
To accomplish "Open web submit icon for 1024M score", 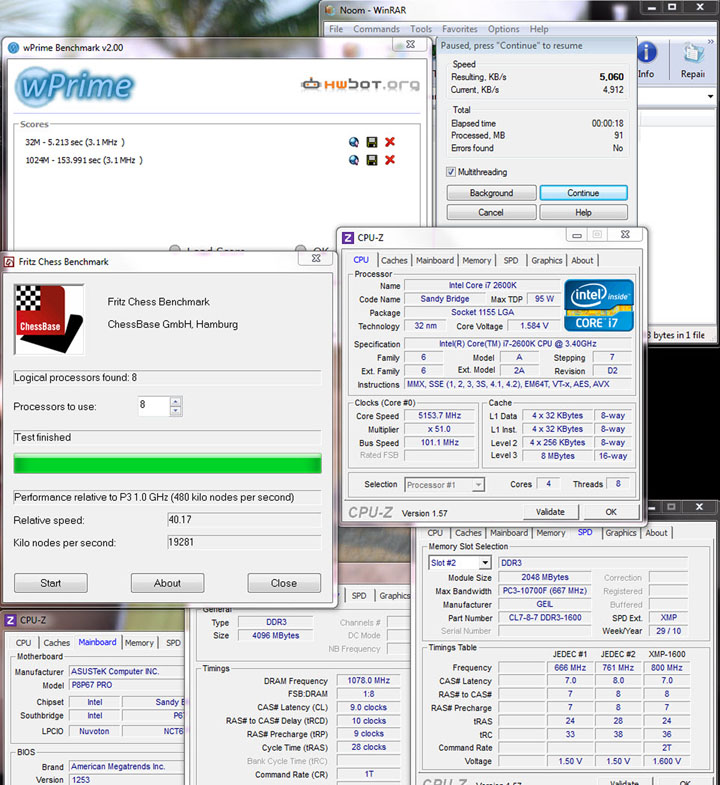I will pos(353,160).
